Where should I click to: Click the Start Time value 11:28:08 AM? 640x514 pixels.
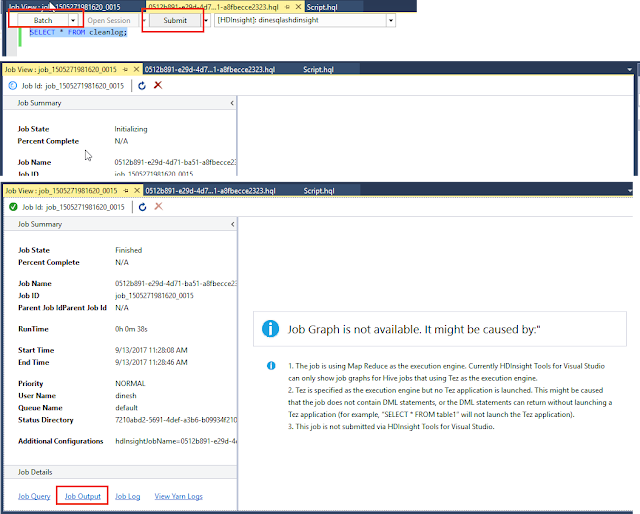tap(151, 350)
